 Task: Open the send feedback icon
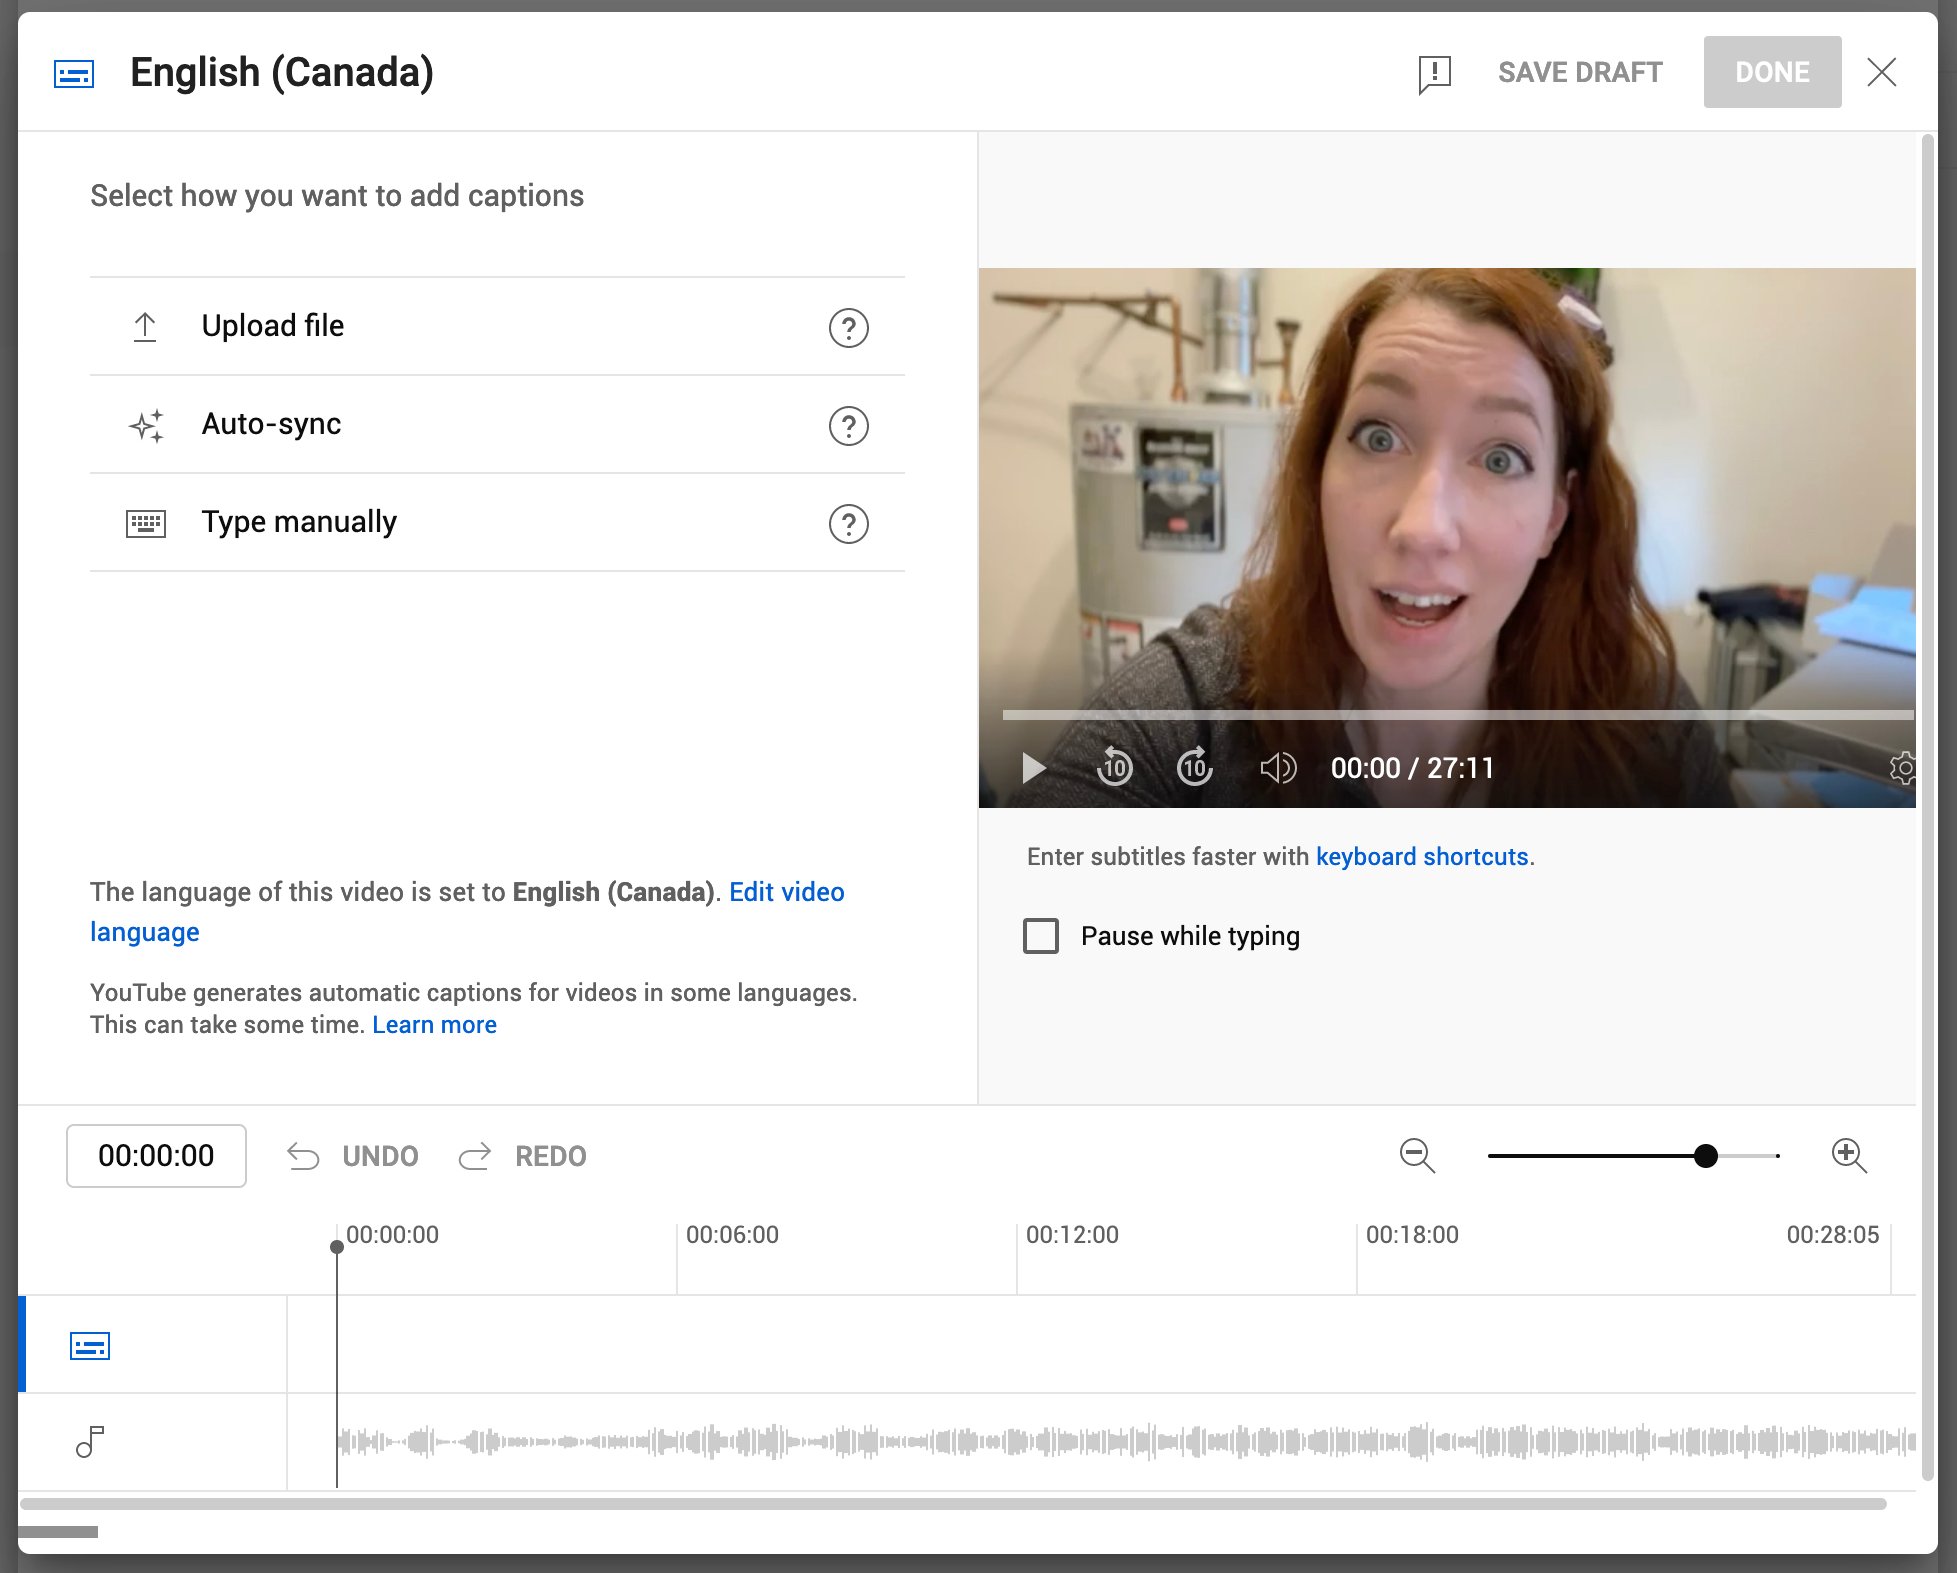coord(1434,73)
